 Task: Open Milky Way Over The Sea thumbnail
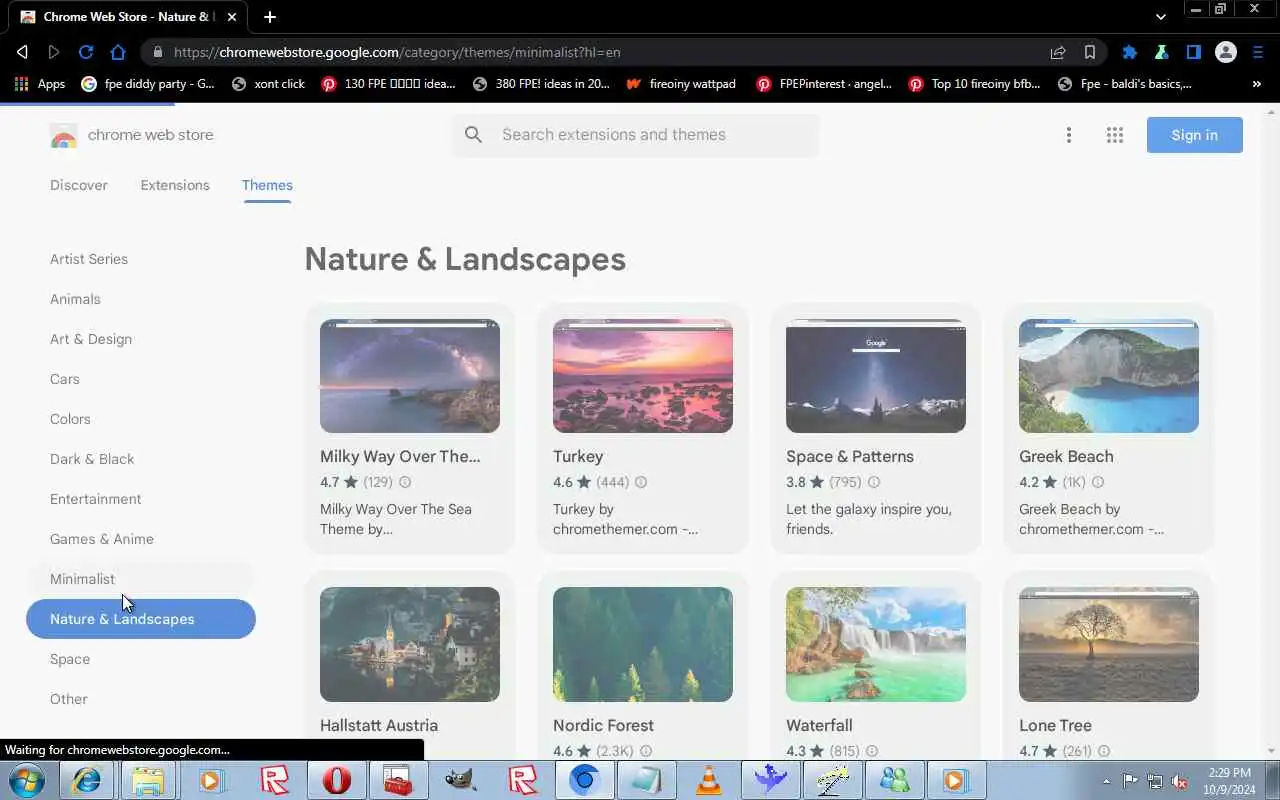pos(410,376)
